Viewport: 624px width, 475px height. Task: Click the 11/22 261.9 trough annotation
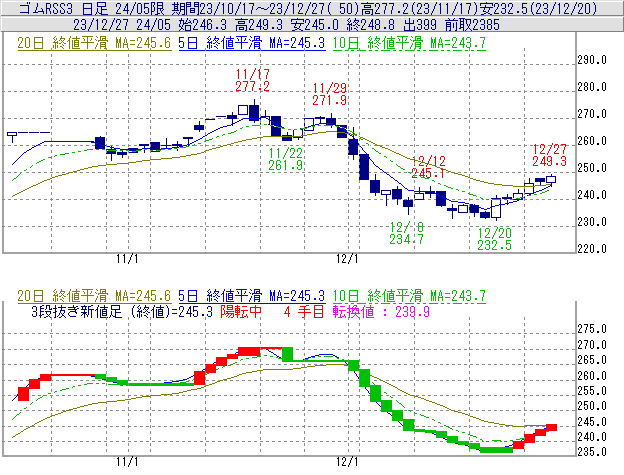(286, 159)
